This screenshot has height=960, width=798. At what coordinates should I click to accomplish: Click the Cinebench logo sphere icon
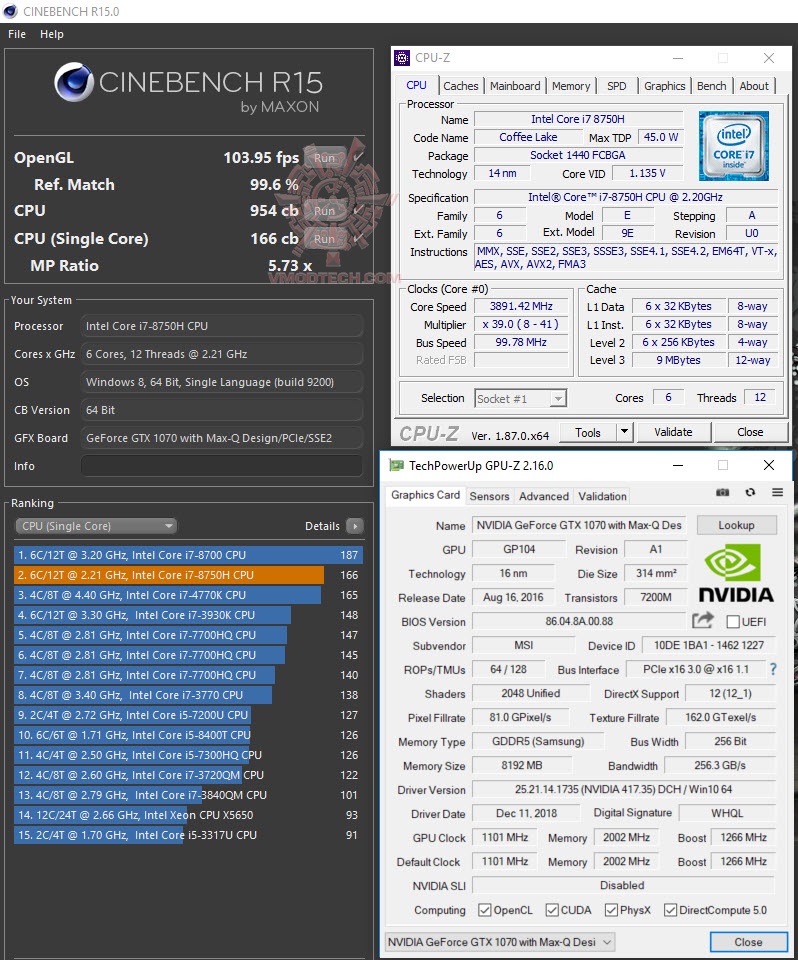(73, 82)
